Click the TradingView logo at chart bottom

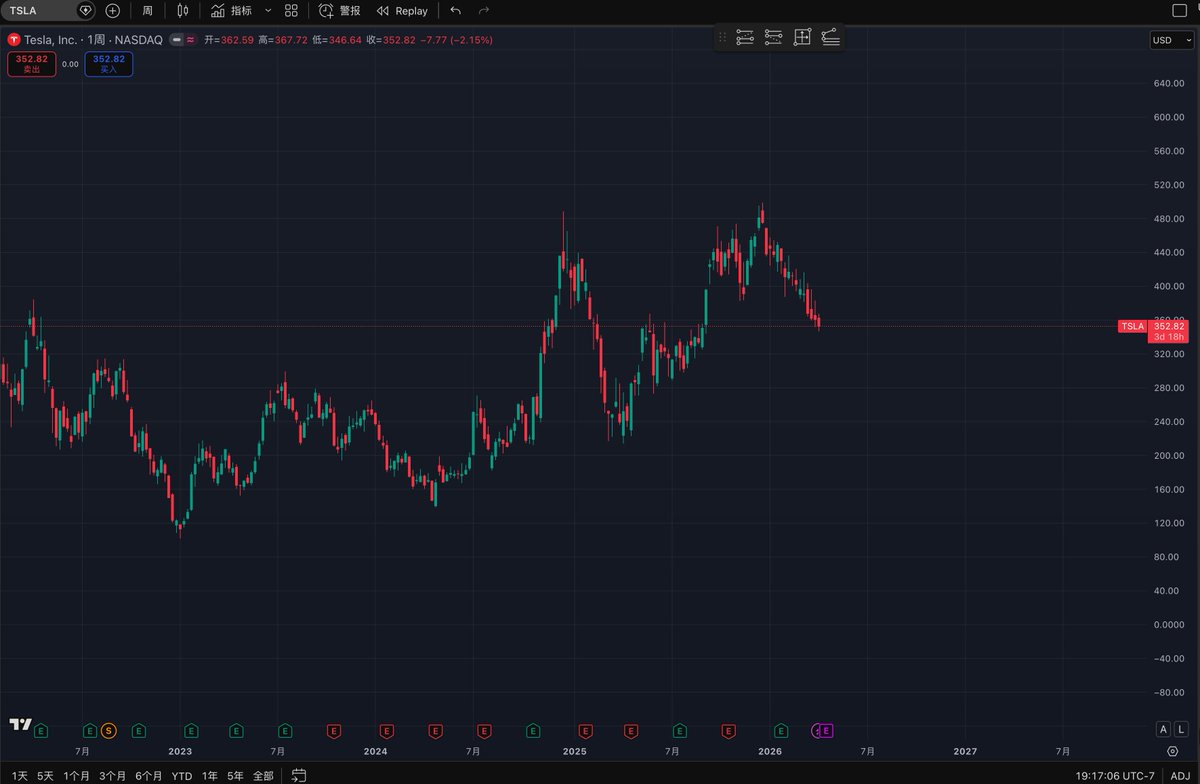(x=21, y=724)
